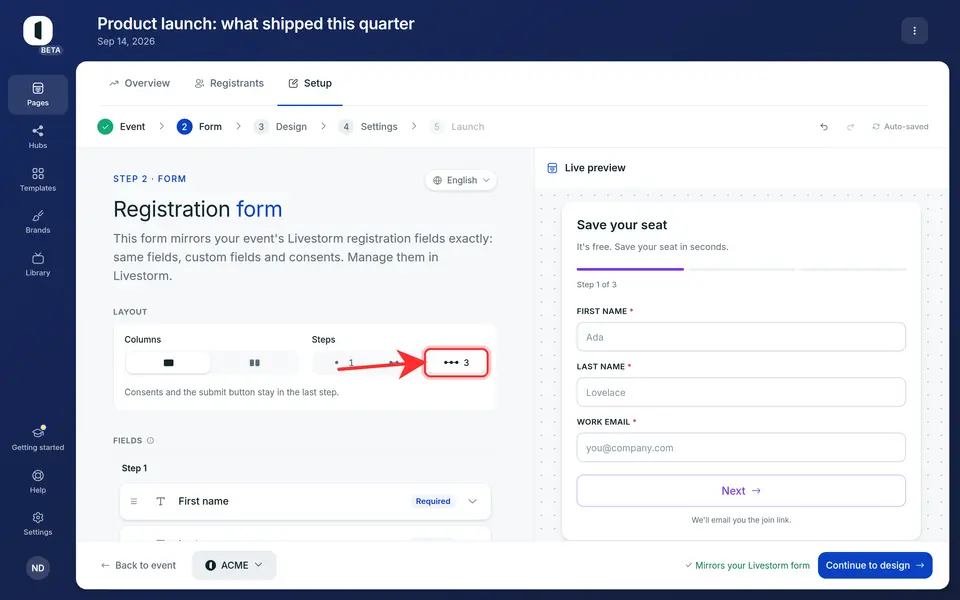Click the First Name input in preview
The height and width of the screenshot is (600, 960).
pos(741,337)
